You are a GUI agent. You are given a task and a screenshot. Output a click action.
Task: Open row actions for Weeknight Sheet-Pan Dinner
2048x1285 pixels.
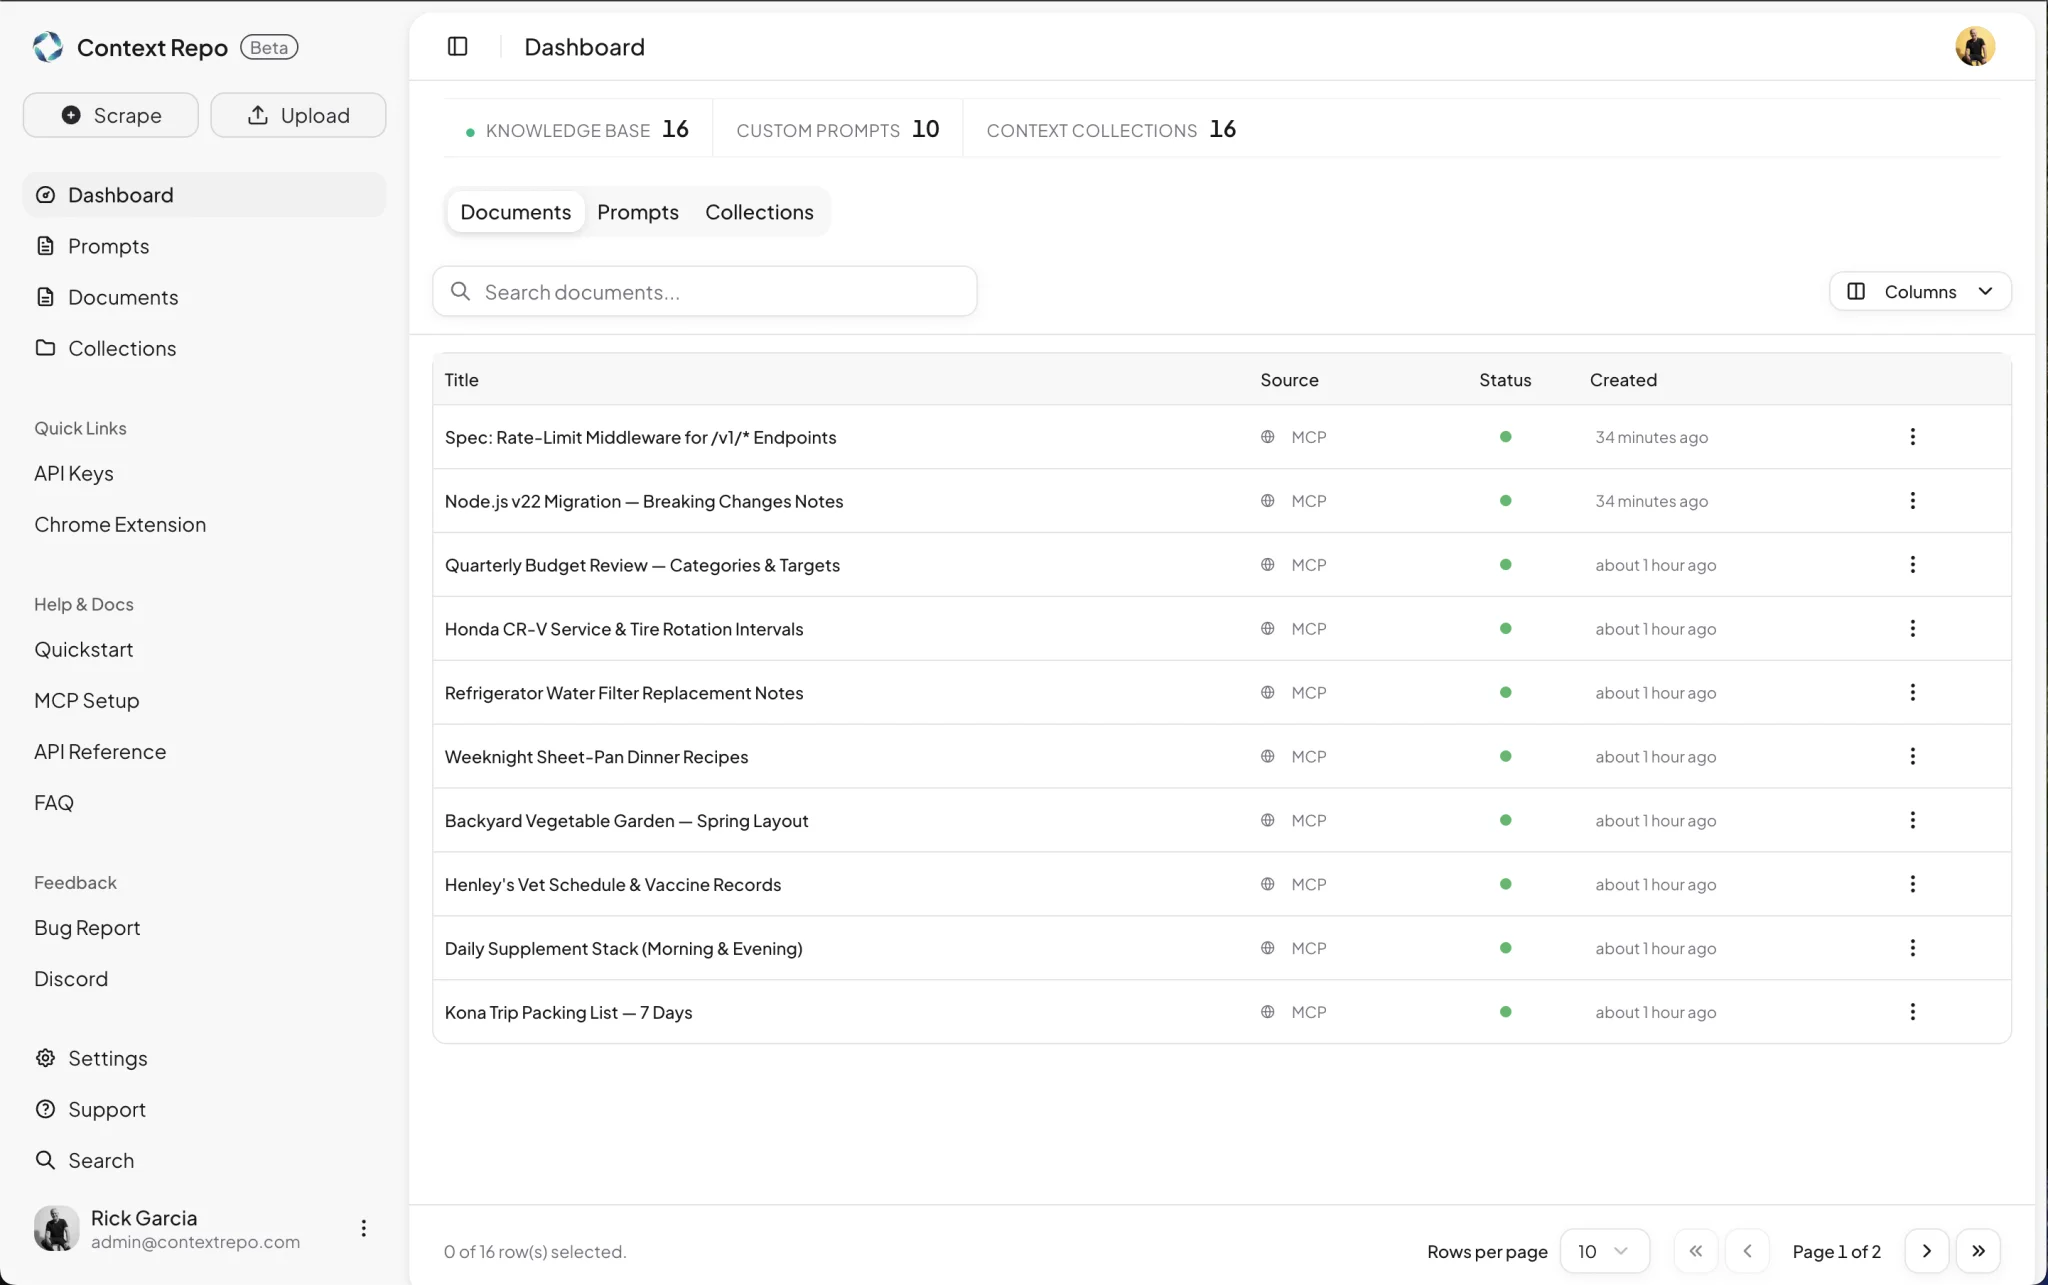coord(1912,757)
